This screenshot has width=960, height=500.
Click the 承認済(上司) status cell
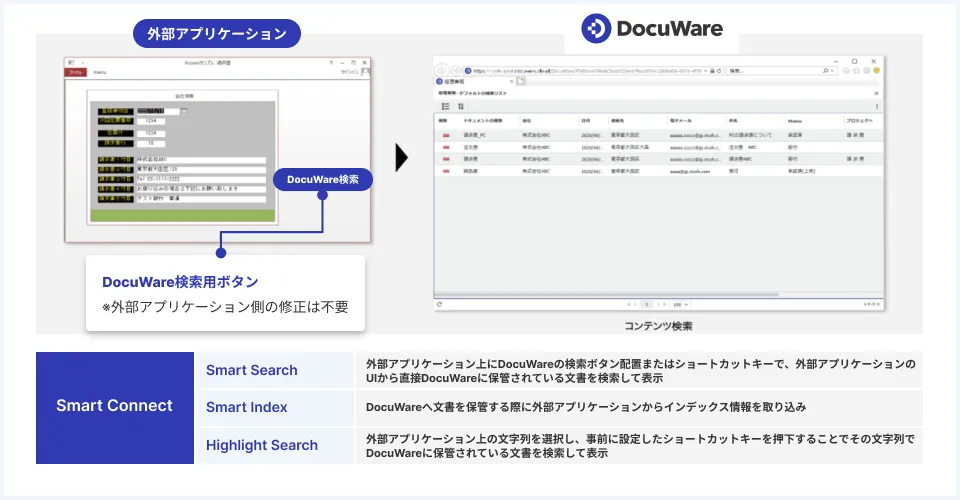click(x=801, y=171)
